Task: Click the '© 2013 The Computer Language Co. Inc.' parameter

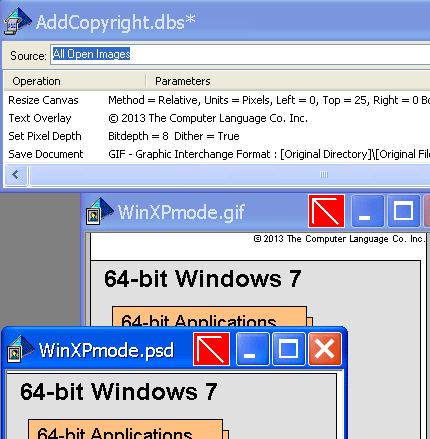Action: [208, 118]
